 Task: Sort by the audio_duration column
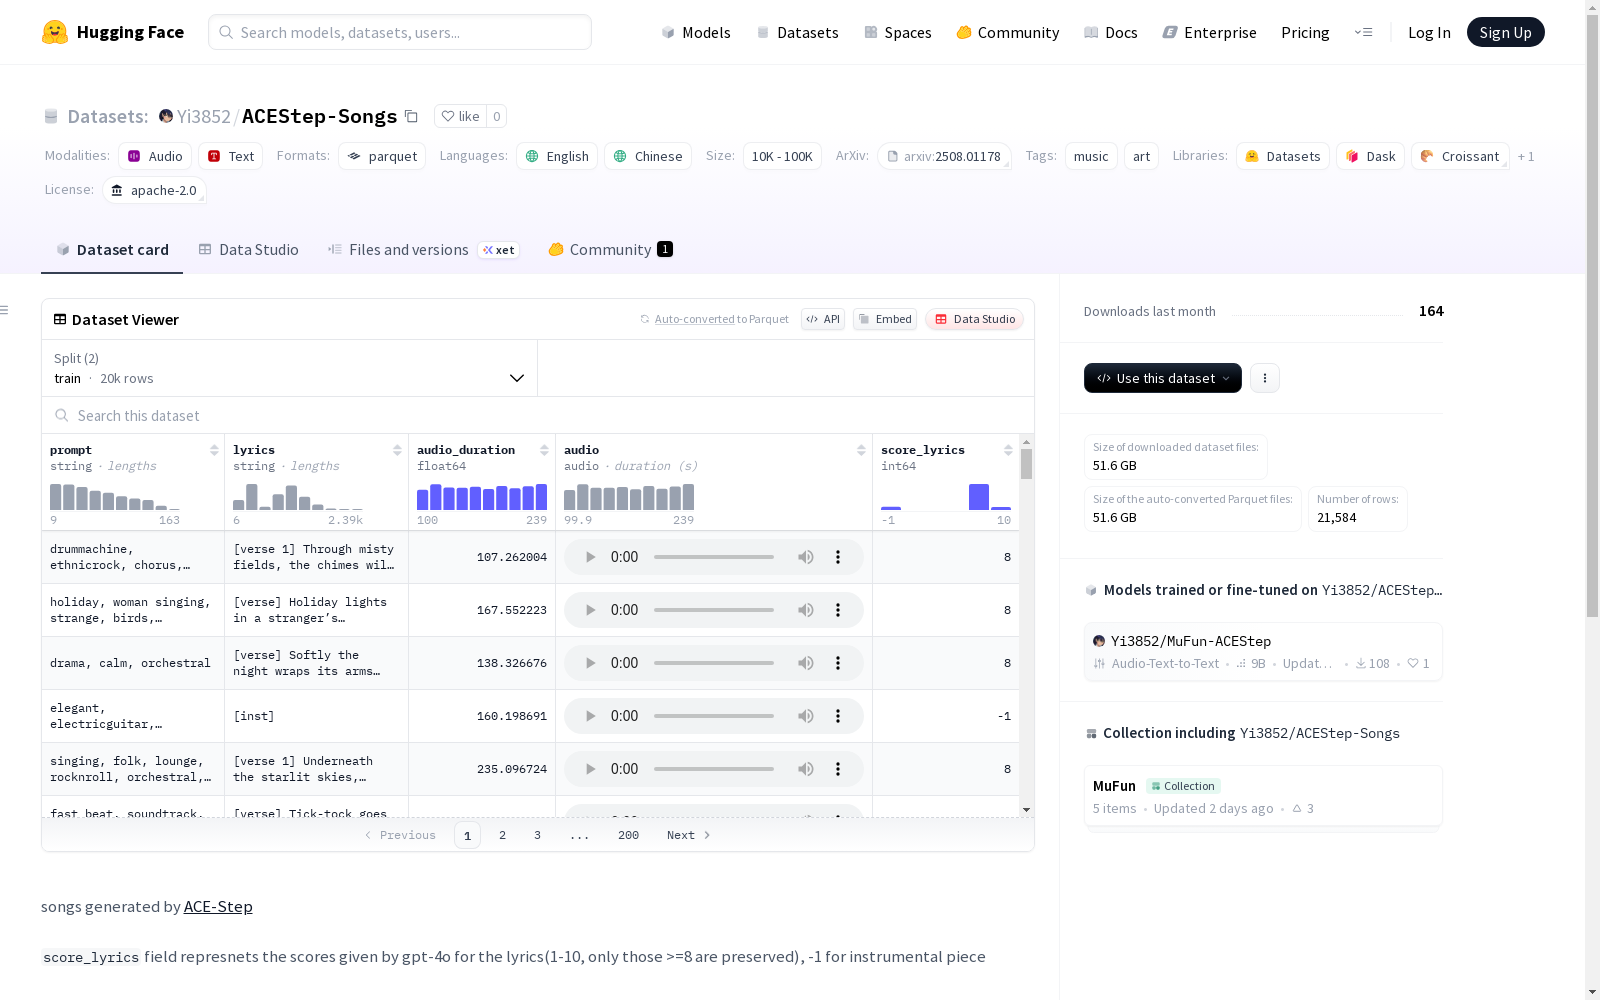pos(544,450)
